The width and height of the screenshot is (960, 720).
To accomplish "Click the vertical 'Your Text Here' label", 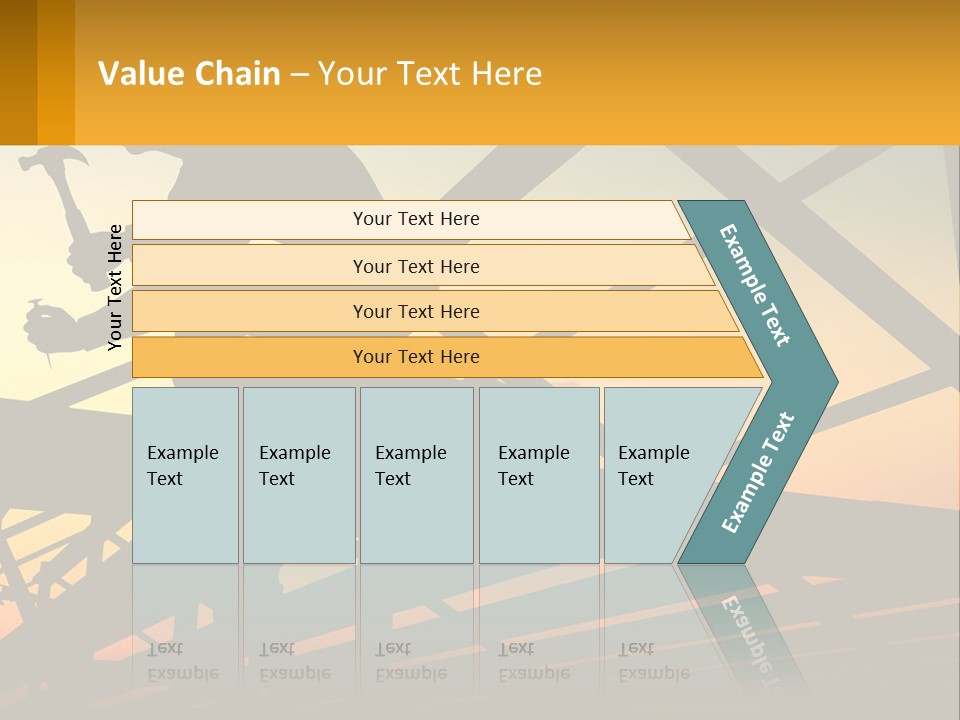I will (115, 288).
